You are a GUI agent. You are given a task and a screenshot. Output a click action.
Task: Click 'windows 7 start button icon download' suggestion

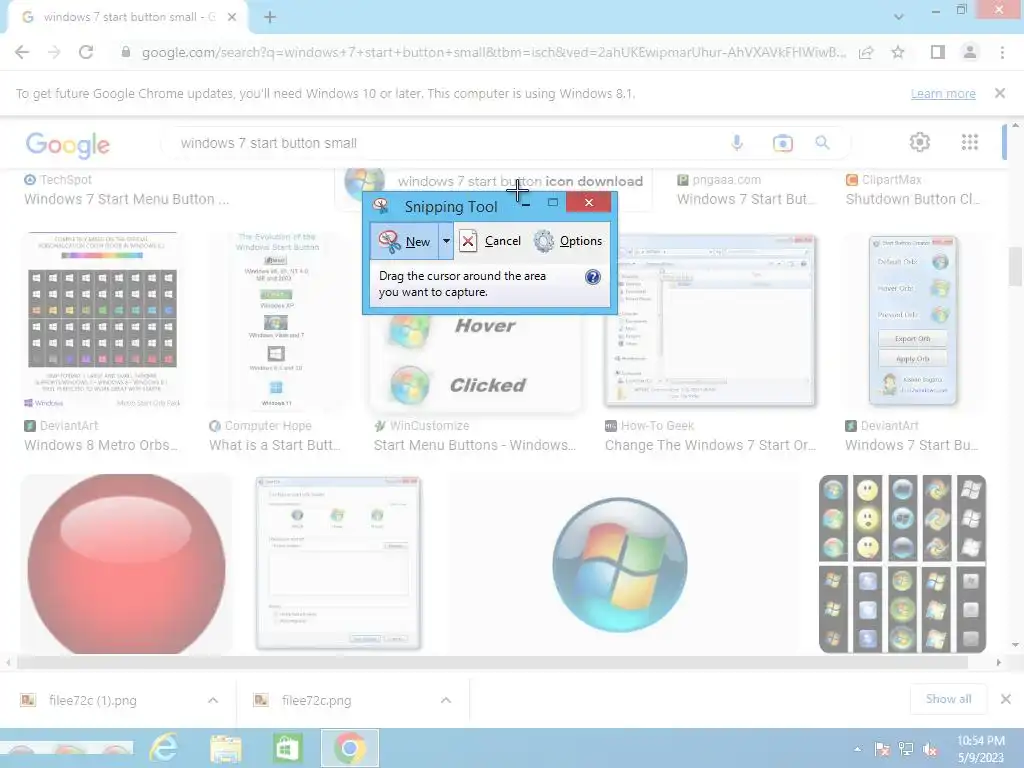(x=520, y=182)
